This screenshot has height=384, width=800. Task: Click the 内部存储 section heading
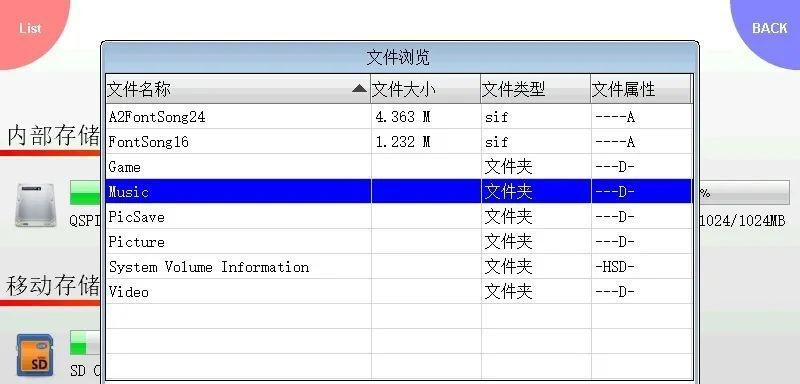click(53, 137)
